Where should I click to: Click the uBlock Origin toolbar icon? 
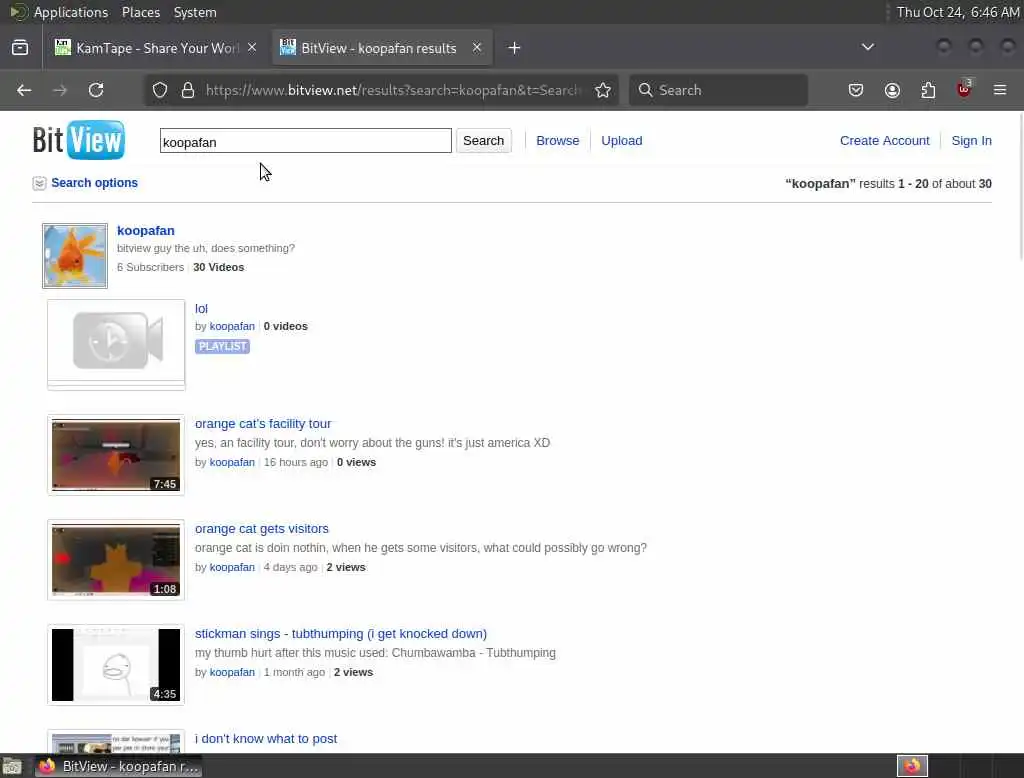[x=964, y=89]
